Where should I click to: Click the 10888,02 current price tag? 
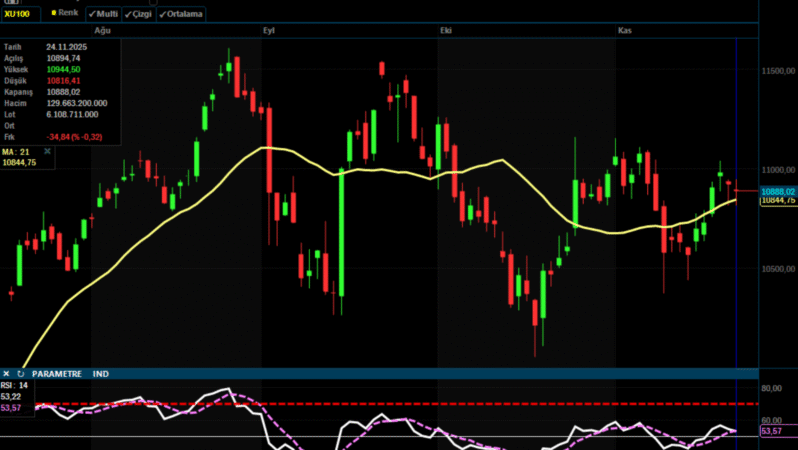(777, 191)
